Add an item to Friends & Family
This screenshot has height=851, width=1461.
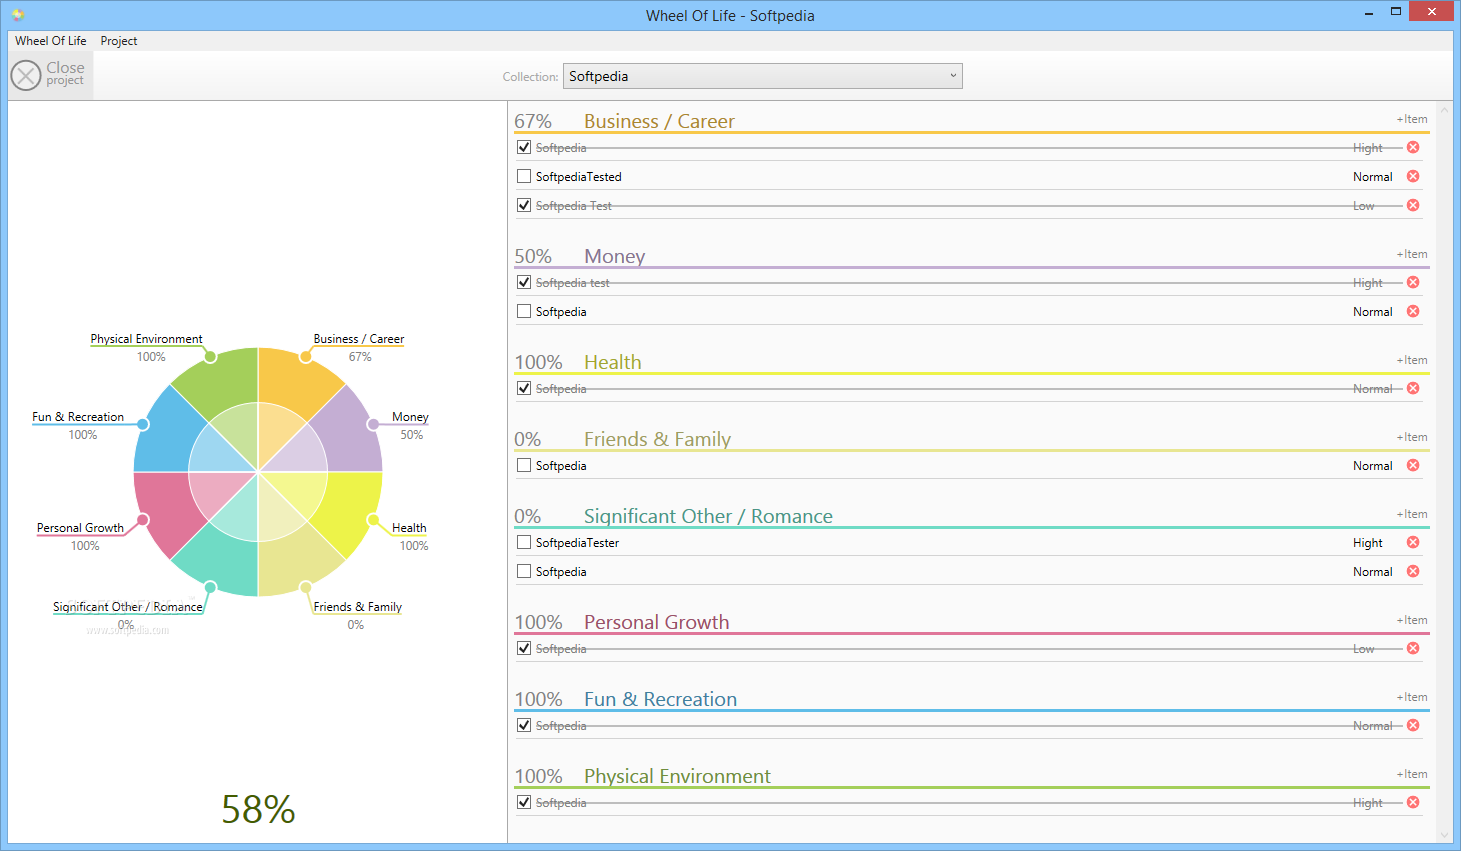point(1412,437)
